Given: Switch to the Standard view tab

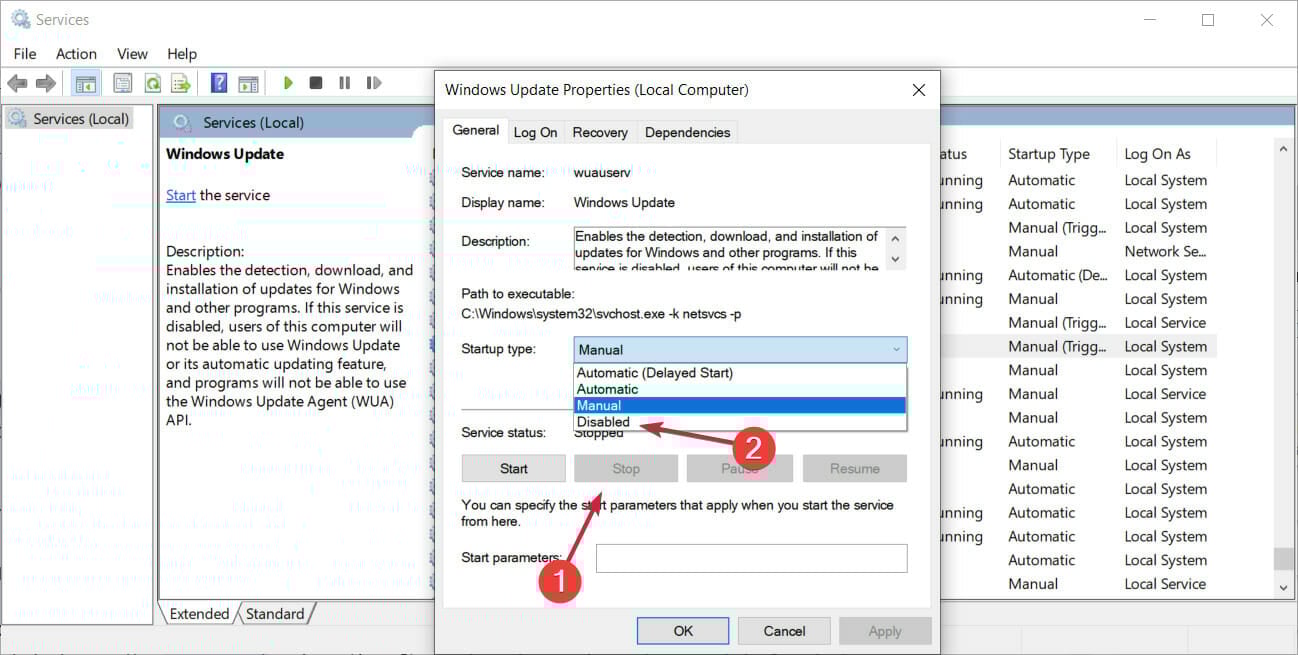Looking at the screenshot, I should click(275, 614).
